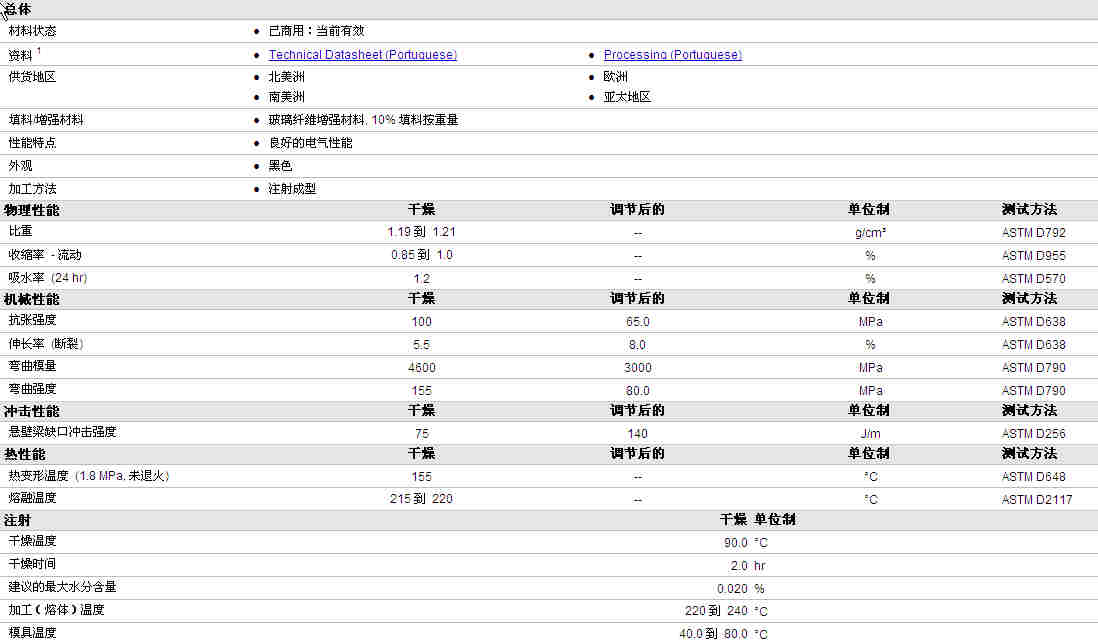The height and width of the screenshot is (644, 1098).
Task: Click the "加工方法" row label
Action: [x=32, y=189]
